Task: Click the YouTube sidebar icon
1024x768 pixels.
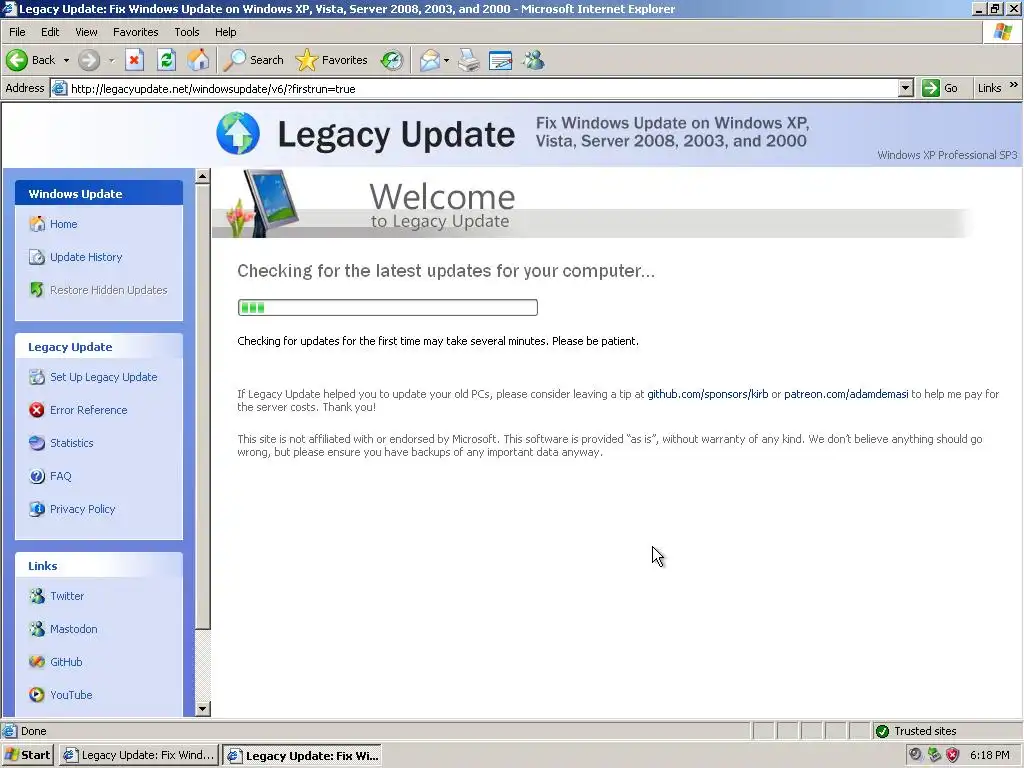Action: (37, 695)
